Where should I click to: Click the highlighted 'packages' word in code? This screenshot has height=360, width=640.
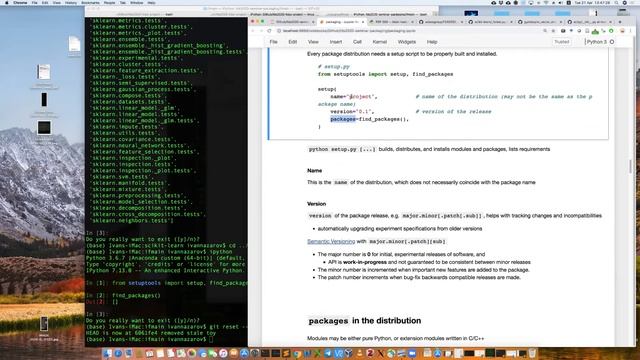click(343, 119)
